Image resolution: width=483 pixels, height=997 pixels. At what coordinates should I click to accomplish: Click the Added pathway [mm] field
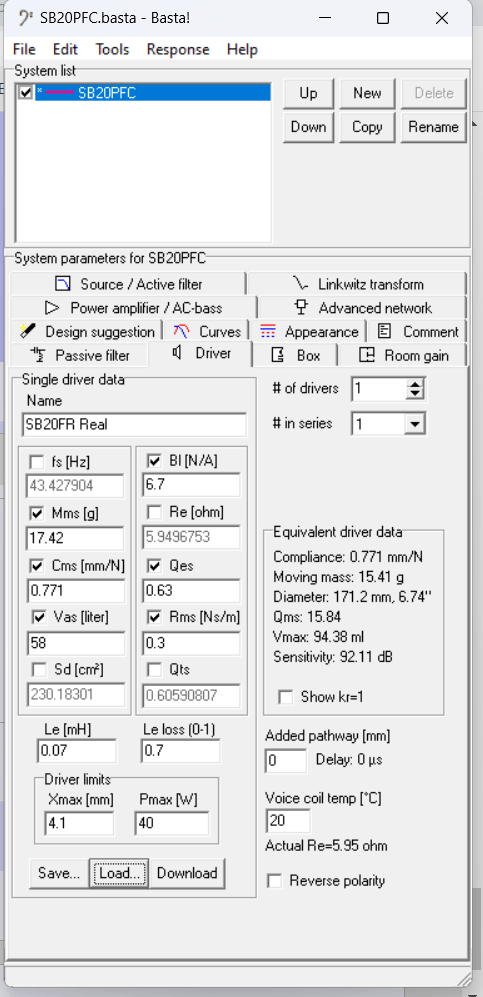point(286,760)
